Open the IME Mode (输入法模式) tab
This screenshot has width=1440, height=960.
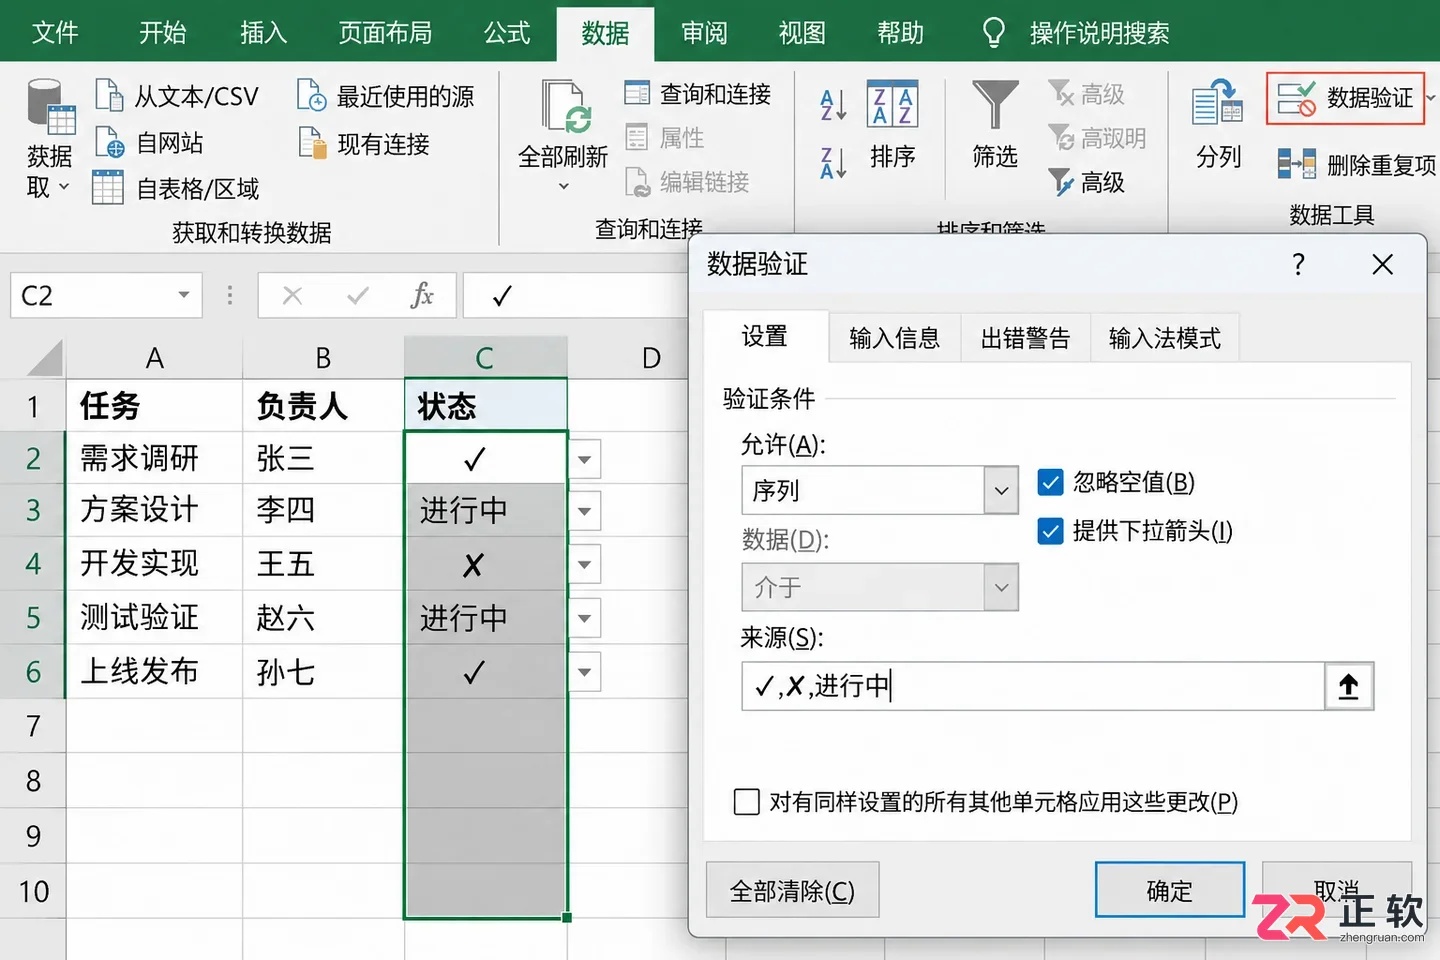click(1164, 338)
